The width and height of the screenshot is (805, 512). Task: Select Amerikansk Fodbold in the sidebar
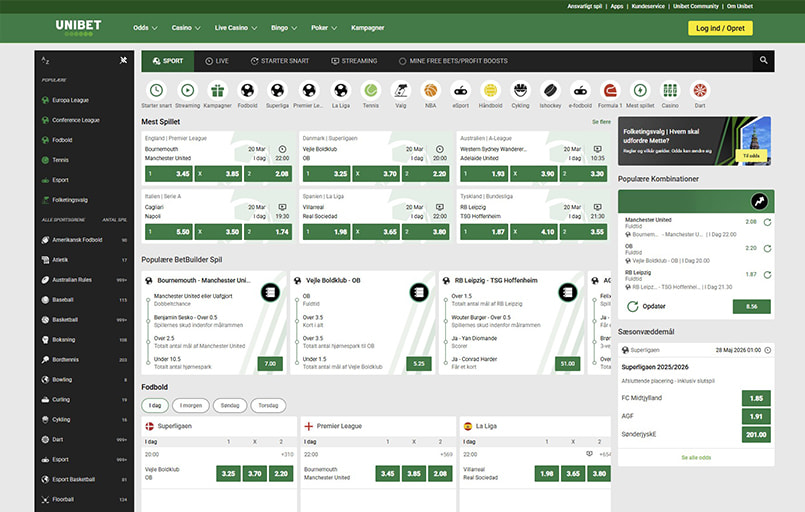(x=85, y=240)
